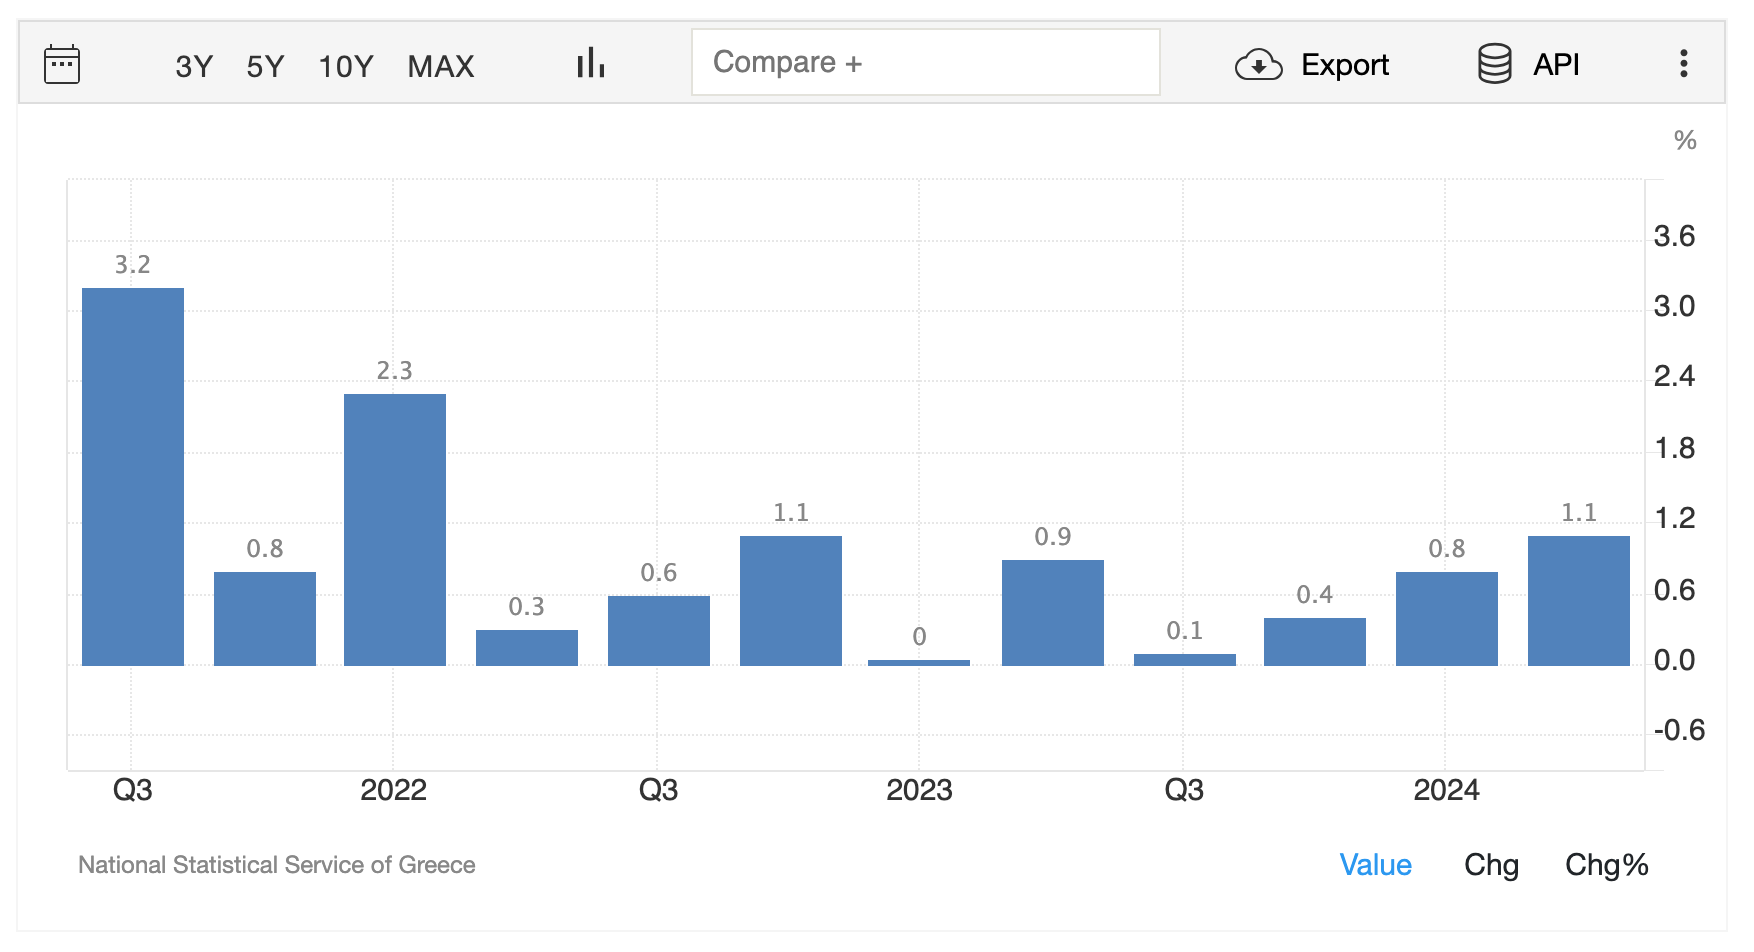The image size is (1754, 952).
Task: Switch to the Chg tab
Action: (x=1491, y=865)
